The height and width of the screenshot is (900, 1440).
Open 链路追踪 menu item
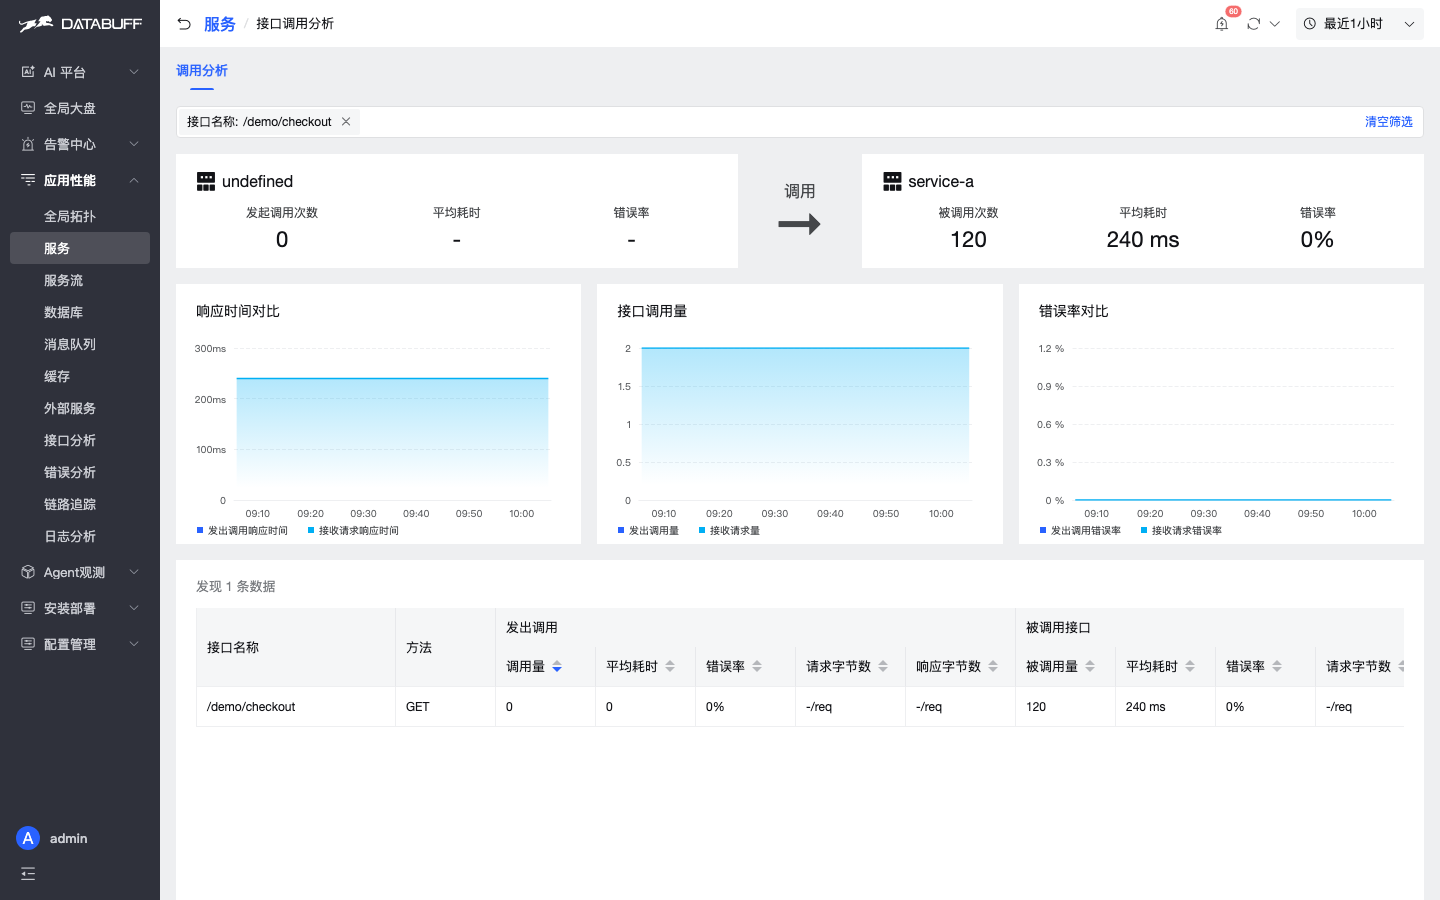point(80,504)
